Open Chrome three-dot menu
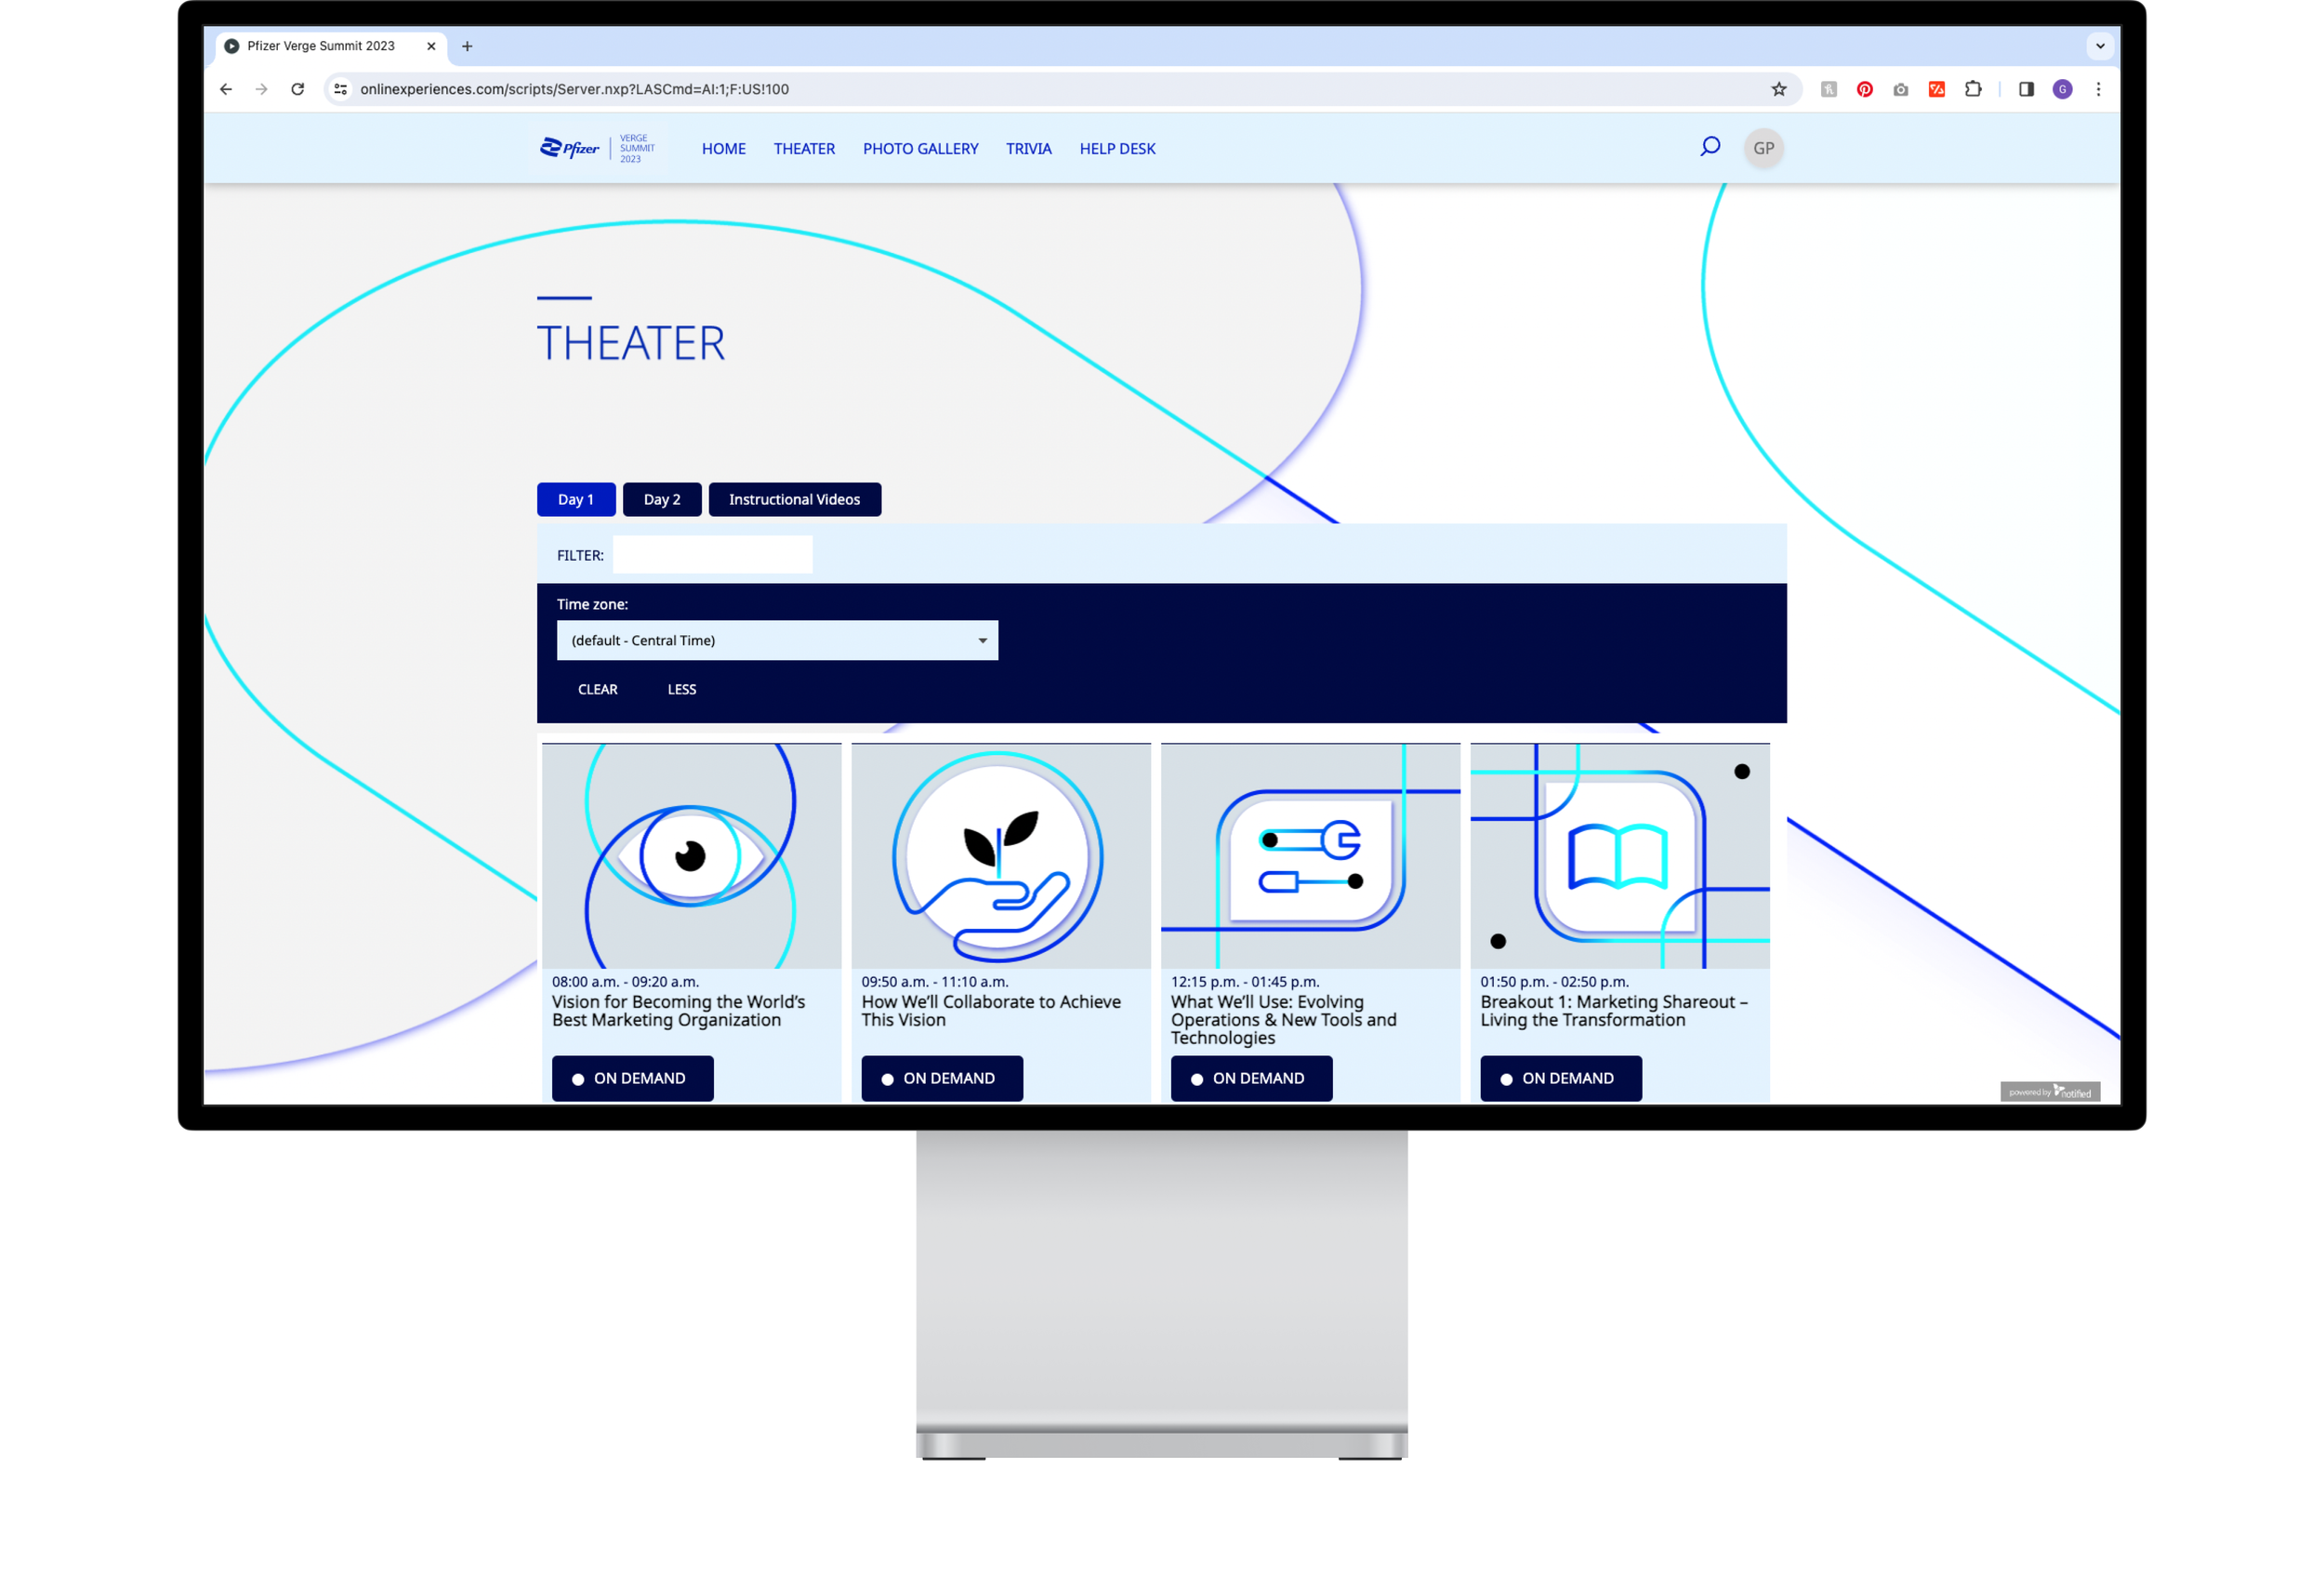This screenshot has height=1574, width=2324. [2098, 89]
